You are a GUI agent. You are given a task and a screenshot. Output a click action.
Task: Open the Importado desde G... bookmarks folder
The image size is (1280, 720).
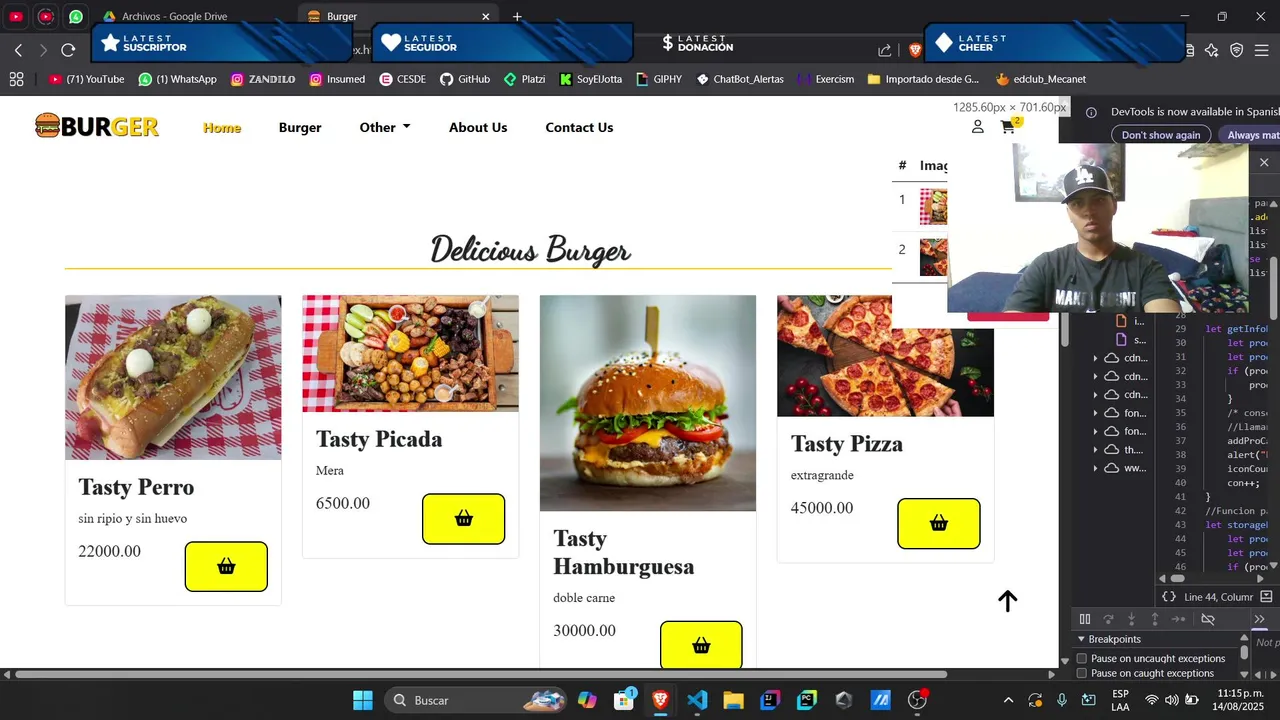[923, 79]
